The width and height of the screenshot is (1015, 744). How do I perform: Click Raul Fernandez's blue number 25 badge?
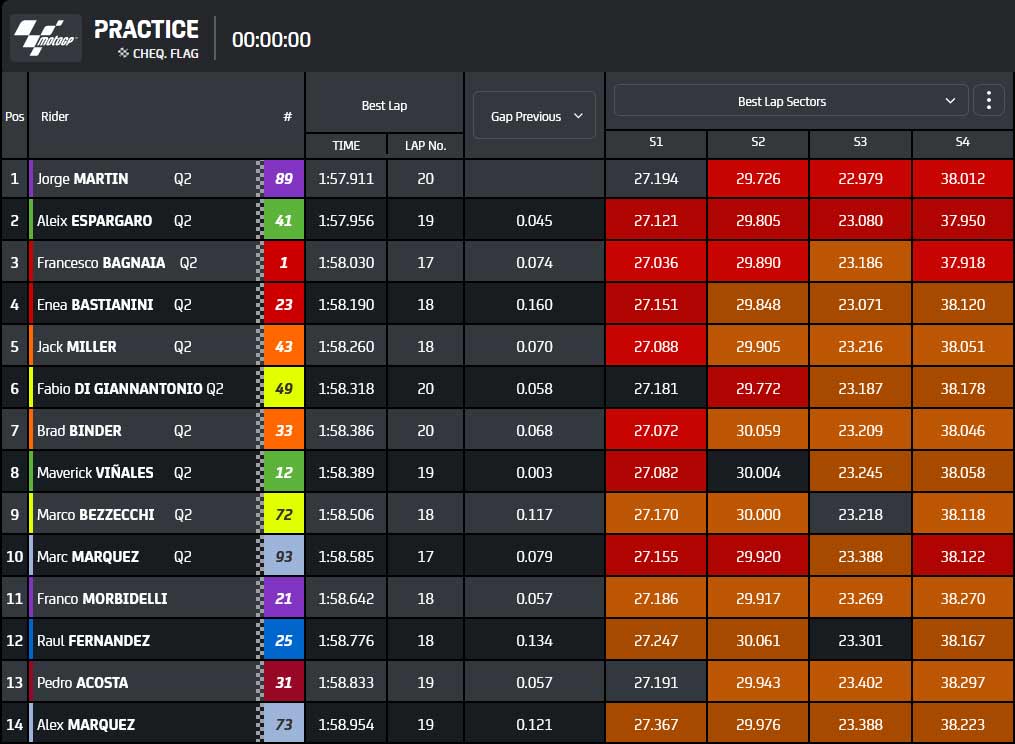[284, 640]
